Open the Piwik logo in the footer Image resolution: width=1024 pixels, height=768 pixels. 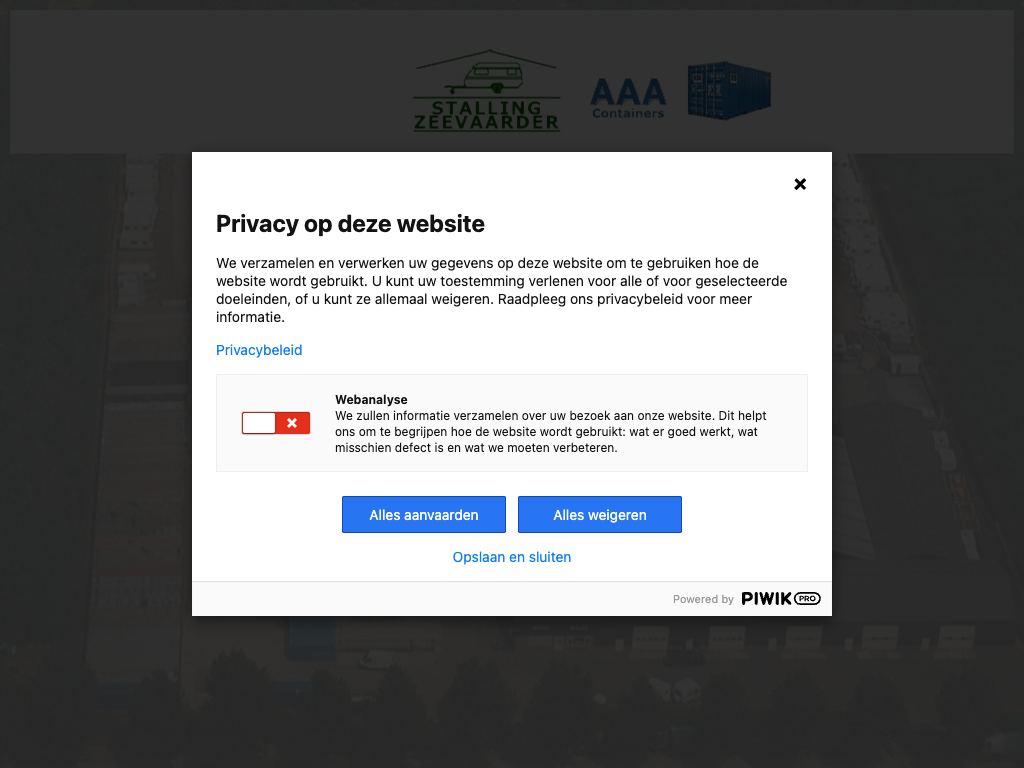pos(767,599)
